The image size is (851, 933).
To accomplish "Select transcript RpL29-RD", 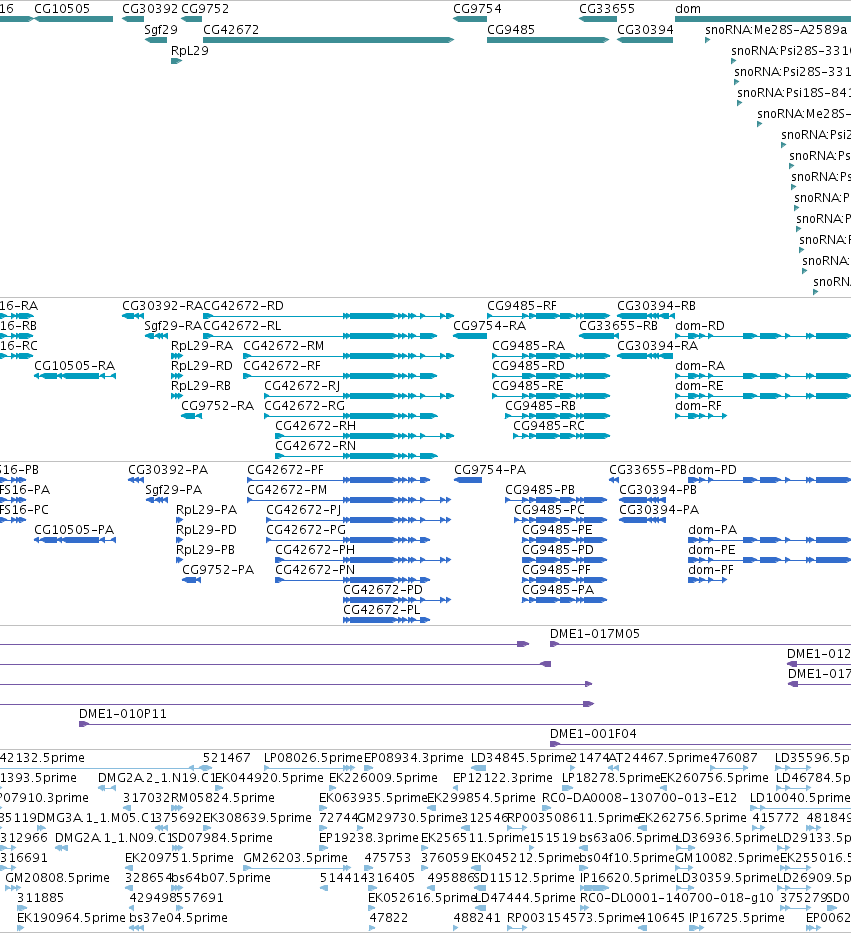I will coord(177,376).
